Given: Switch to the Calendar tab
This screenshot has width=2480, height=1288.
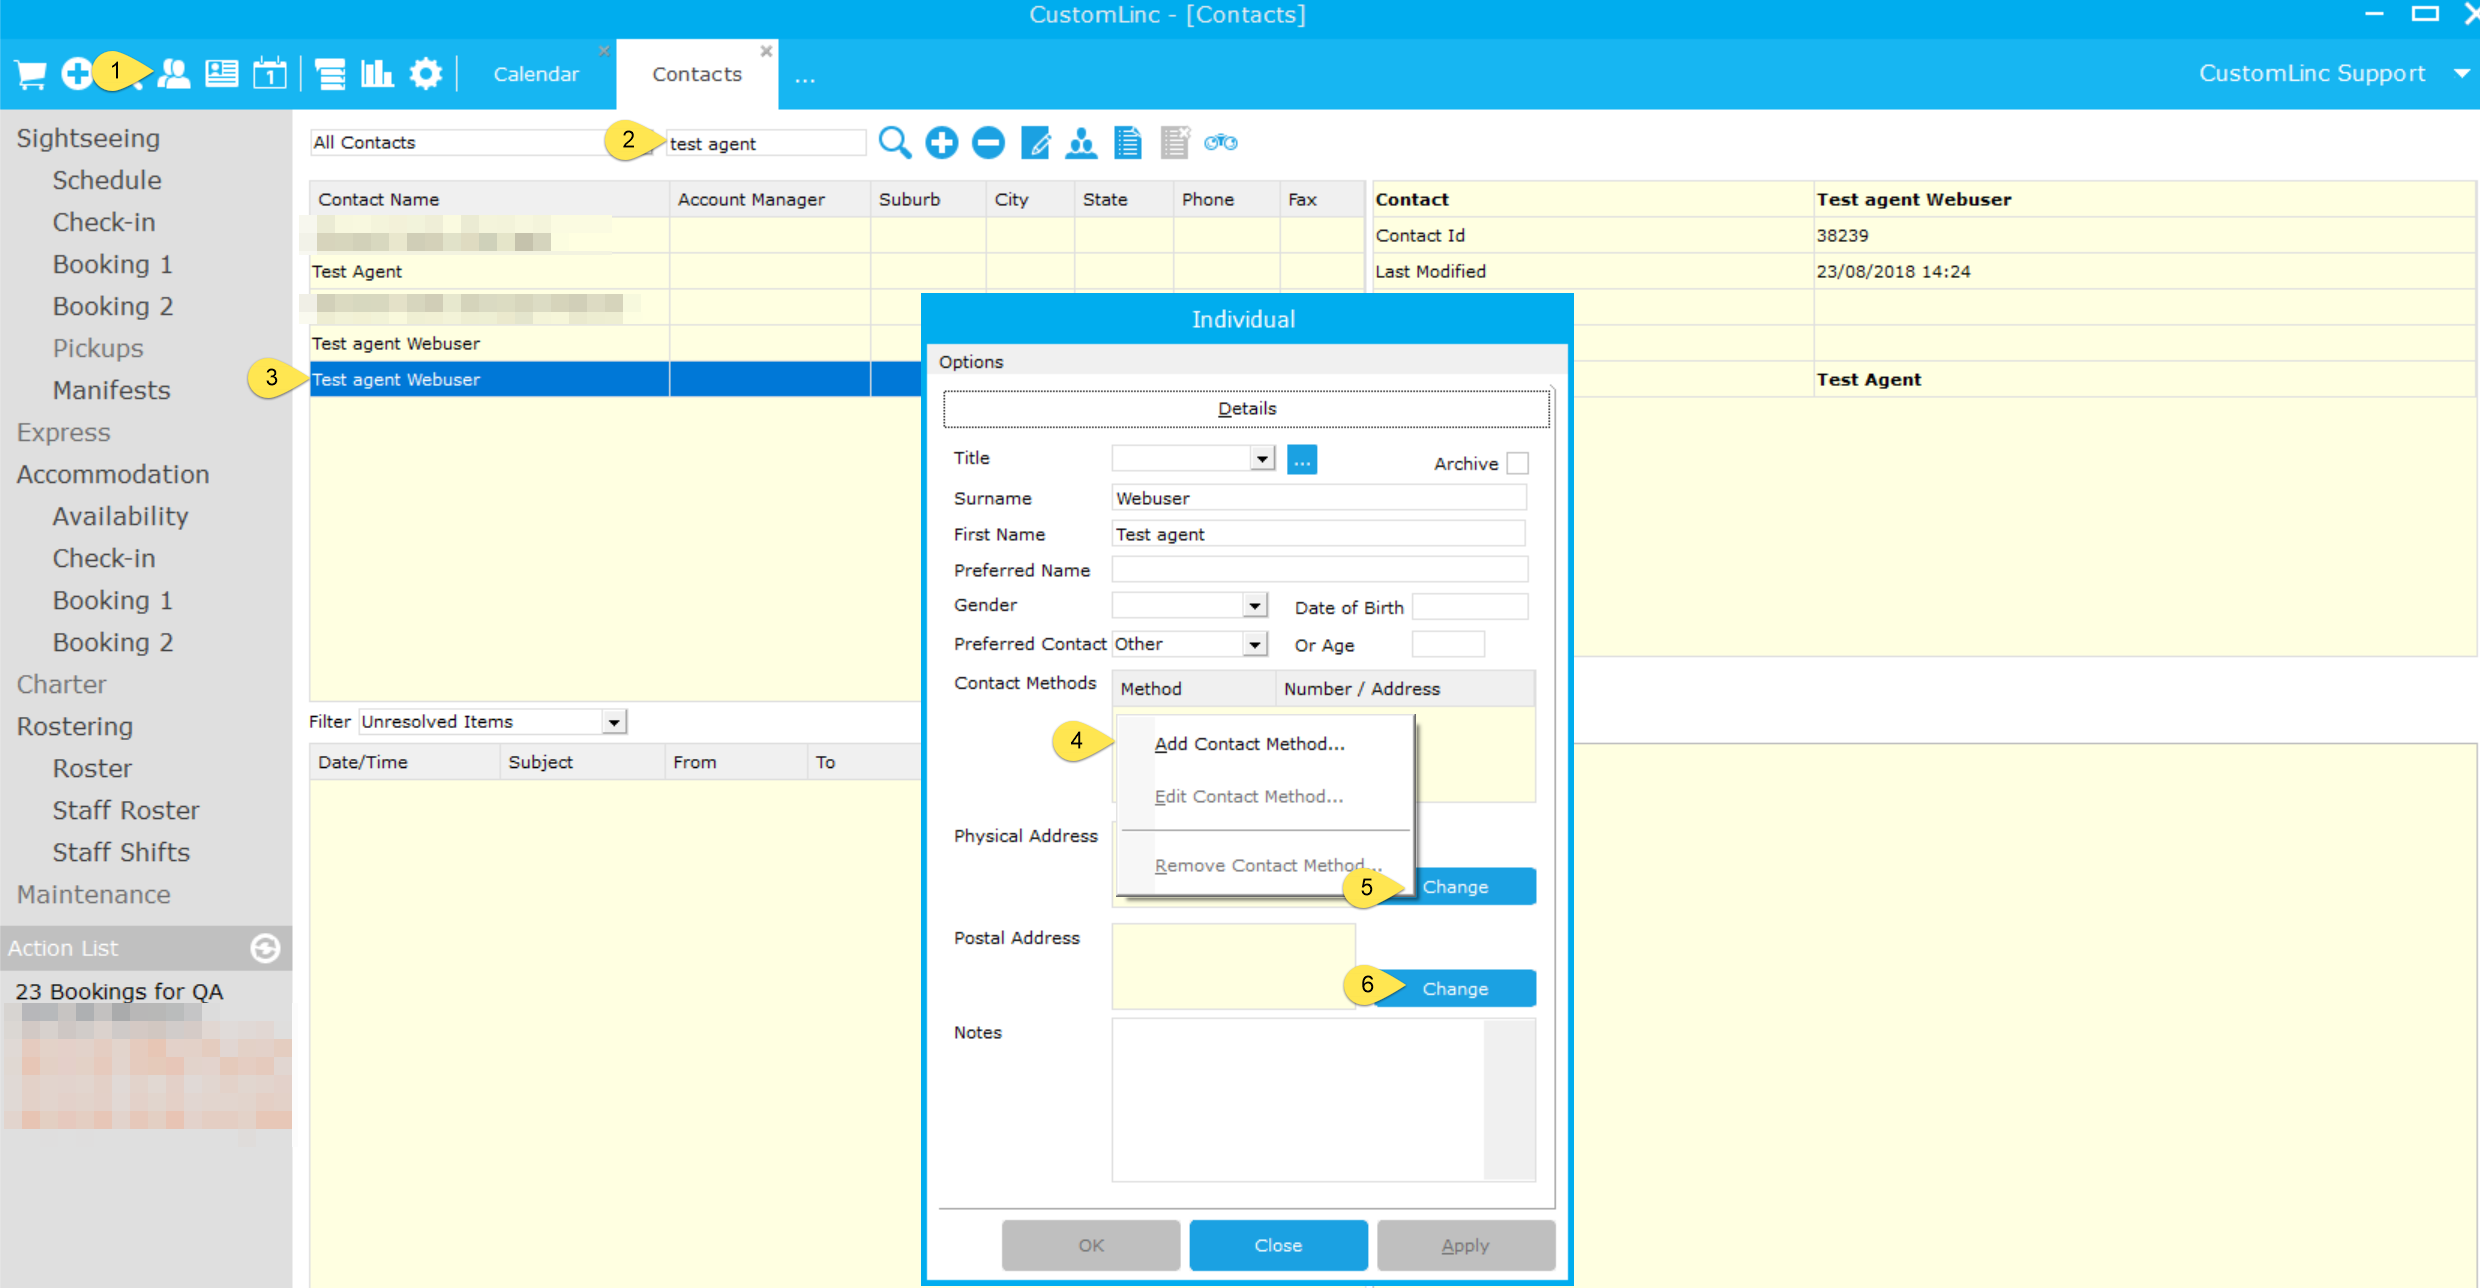Looking at the screenshot, I should click(x=536, y=74).
